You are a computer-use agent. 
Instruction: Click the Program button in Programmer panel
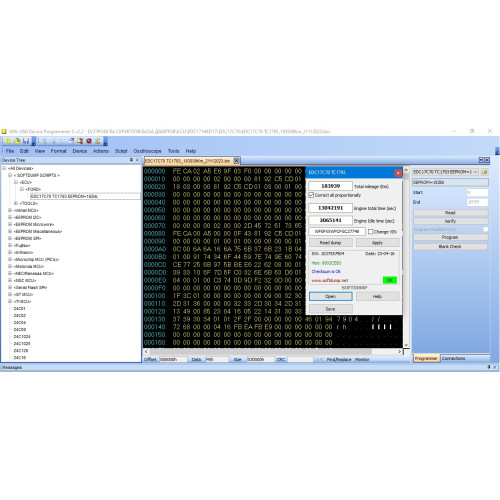coord(451,237)
